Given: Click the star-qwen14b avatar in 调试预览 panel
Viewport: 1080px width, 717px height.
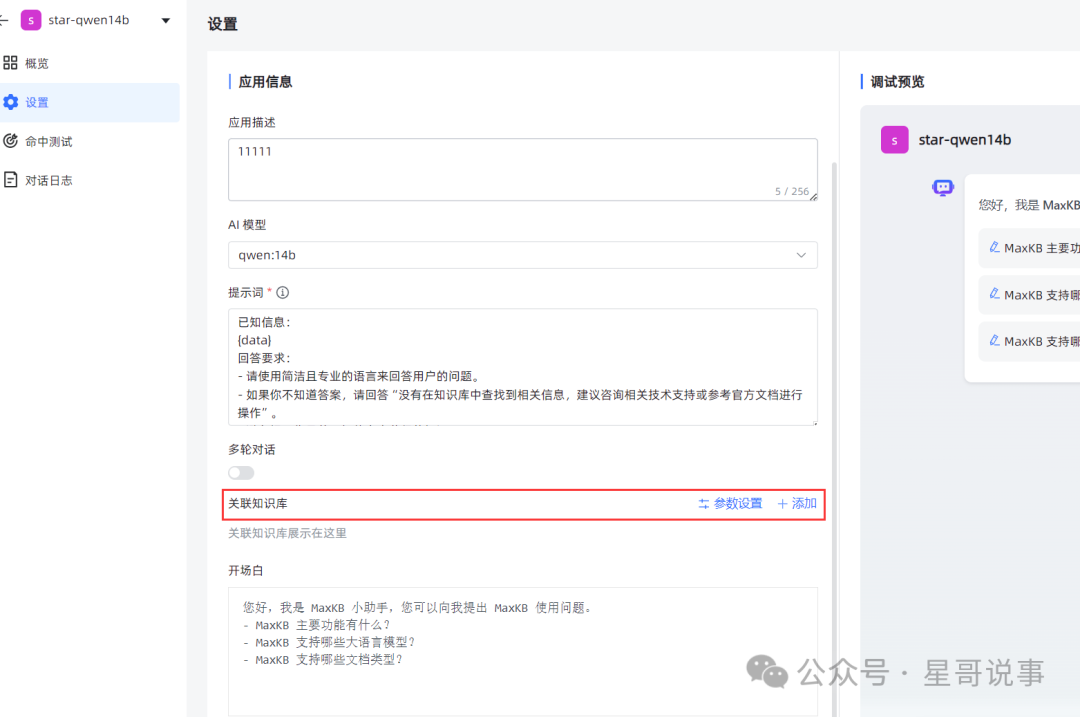Looking at the screenshot, I should coord(895,140).
